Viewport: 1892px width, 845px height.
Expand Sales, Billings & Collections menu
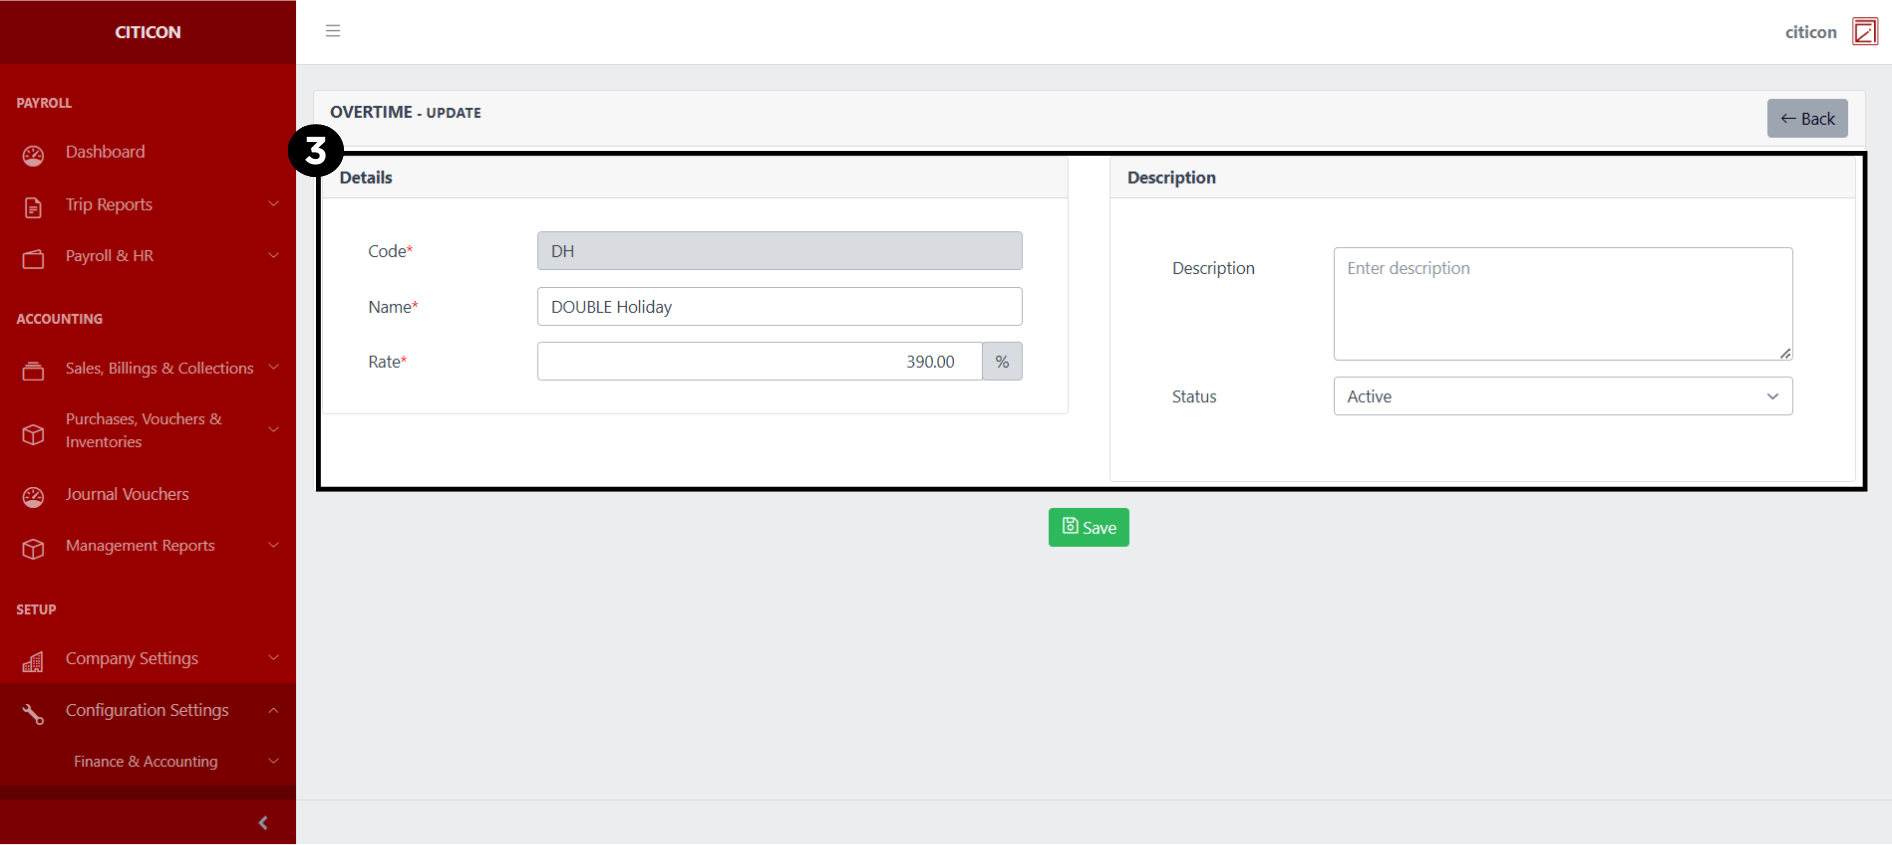(x=273, y=367)
